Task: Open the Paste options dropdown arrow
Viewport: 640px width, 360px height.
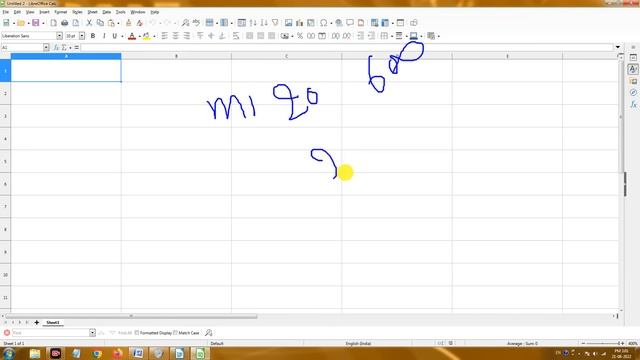Action: coord(118,23)
